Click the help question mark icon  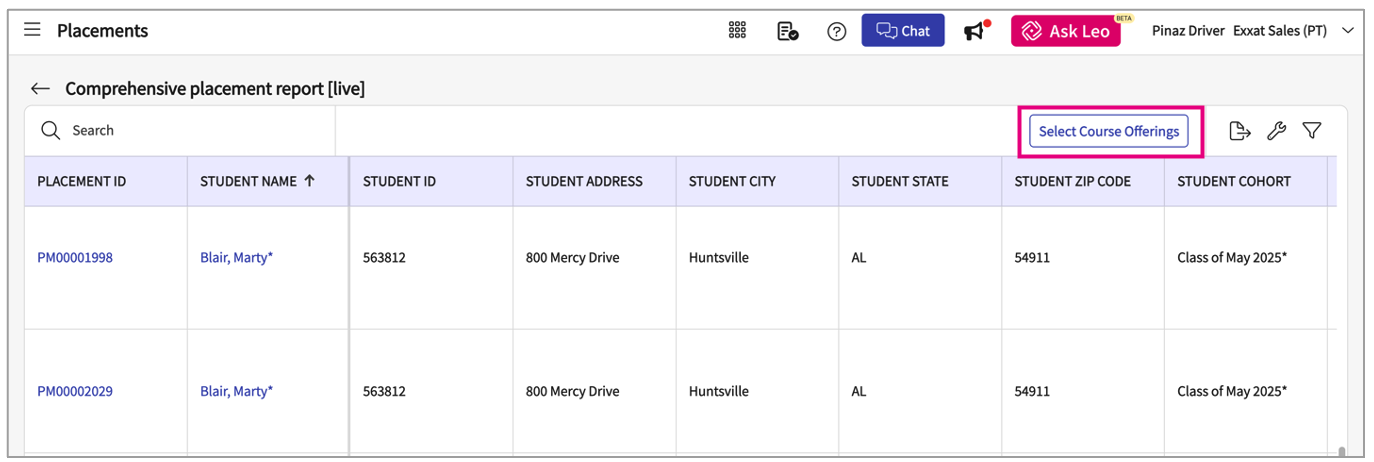click(x=837, y=31)
